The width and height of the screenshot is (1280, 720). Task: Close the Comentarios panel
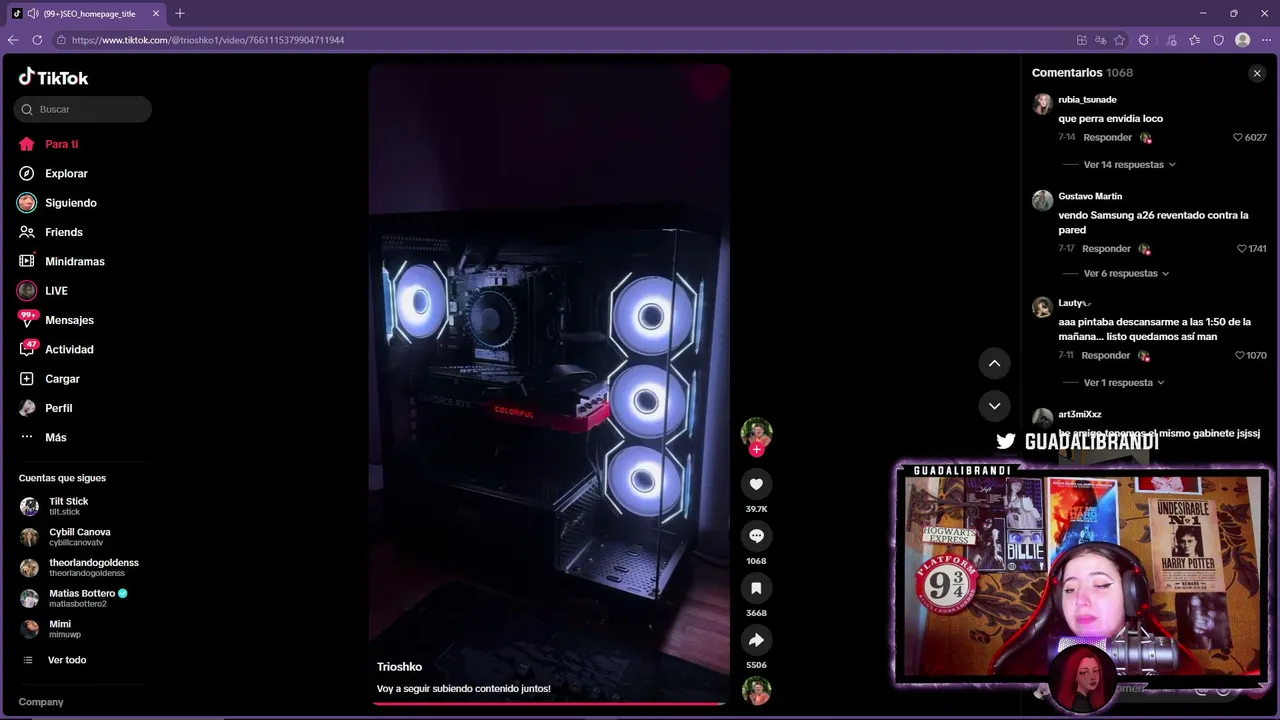pyautogui.click(x=1257, y=73)
